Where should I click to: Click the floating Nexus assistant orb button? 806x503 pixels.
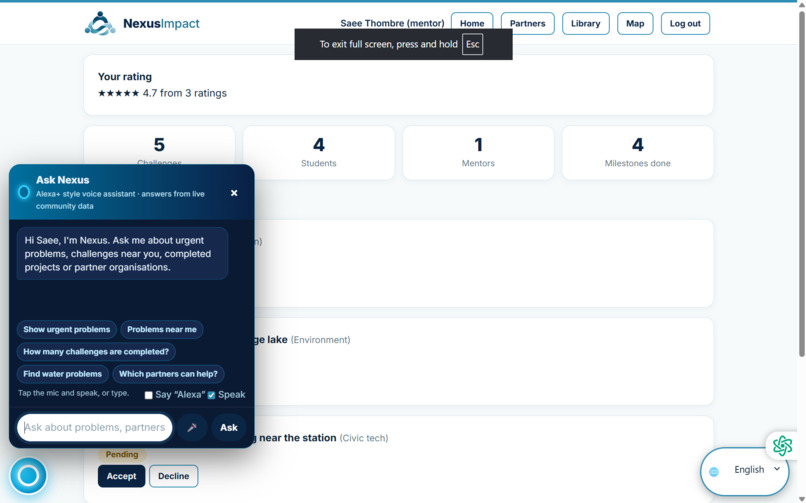click(28, 476)
